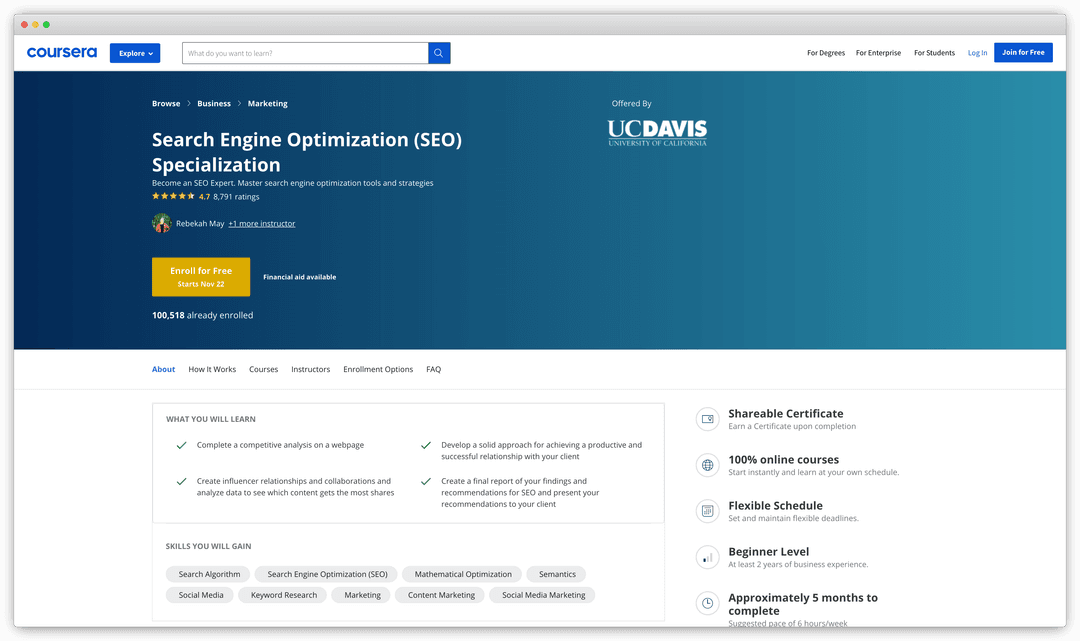
Task: Go to the Marketing breadcrumb
Action: (x=267, y=103)
